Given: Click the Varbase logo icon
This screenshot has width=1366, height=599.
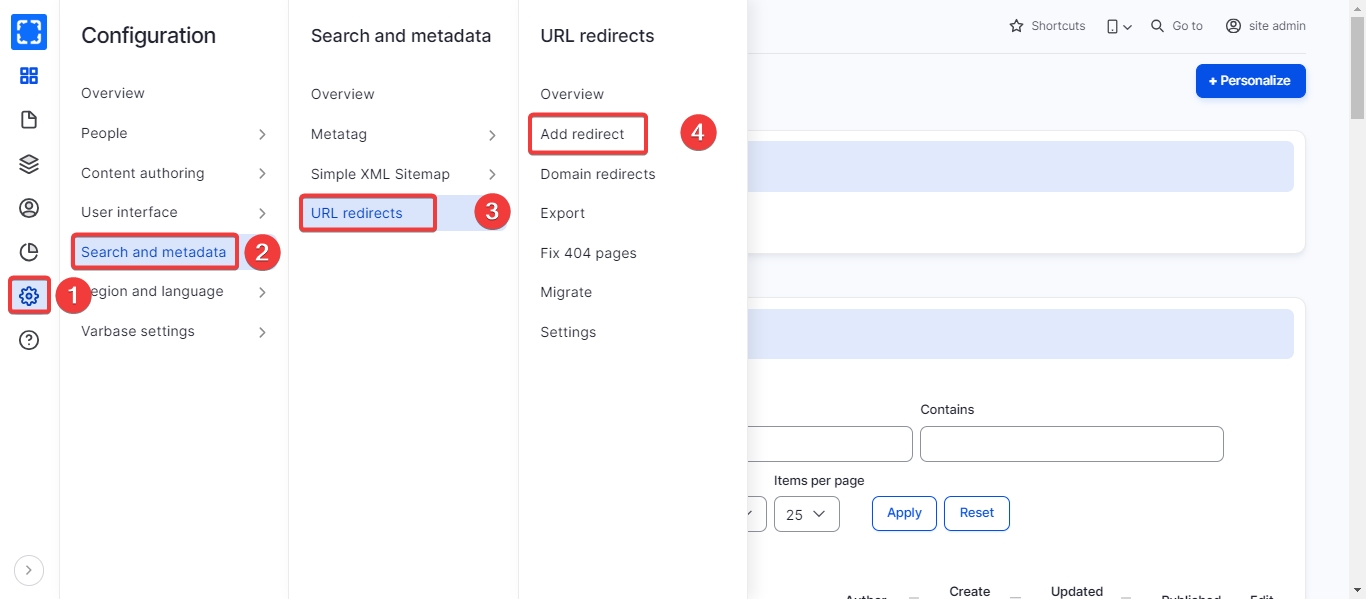Looking at the screenshot, I should pos(29,32).
